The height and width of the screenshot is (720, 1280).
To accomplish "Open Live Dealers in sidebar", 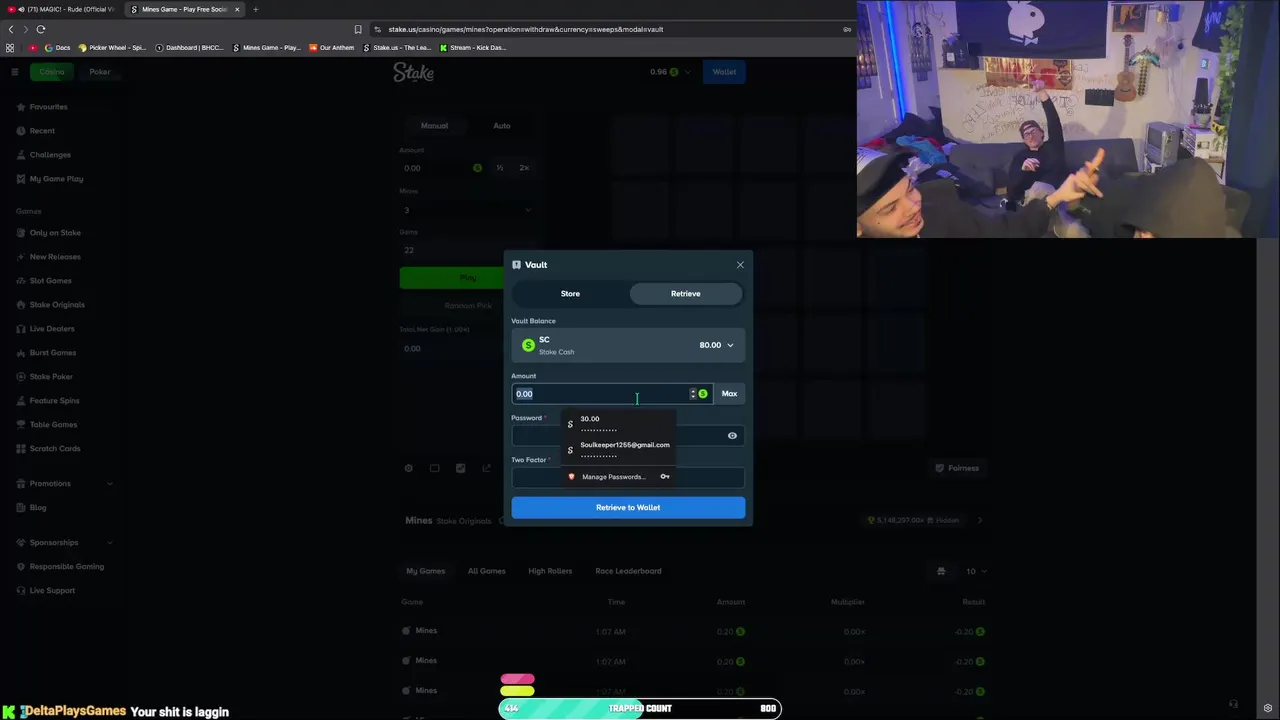I will (x=52, y=329).
